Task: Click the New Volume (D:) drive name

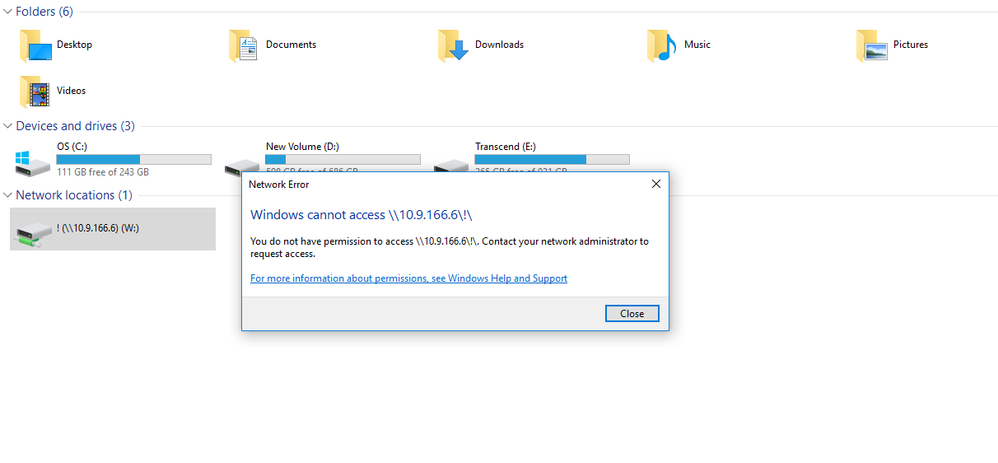Action: click(302, 146)
